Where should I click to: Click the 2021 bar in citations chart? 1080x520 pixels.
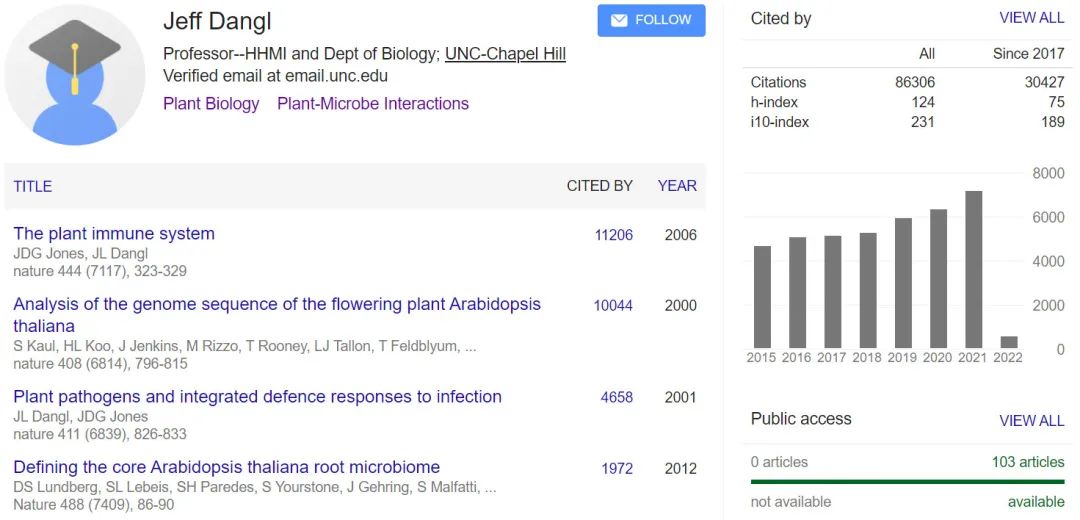coord(973,269)
